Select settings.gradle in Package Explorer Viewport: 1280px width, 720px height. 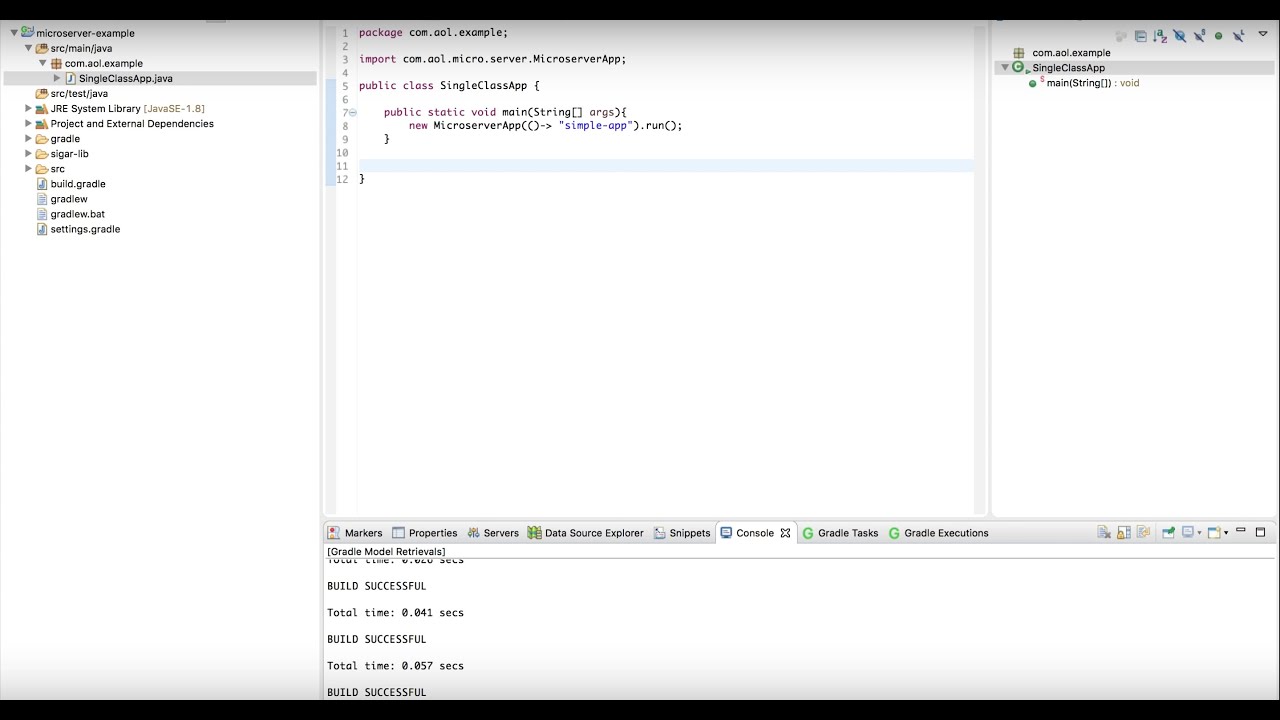[85, 229]
